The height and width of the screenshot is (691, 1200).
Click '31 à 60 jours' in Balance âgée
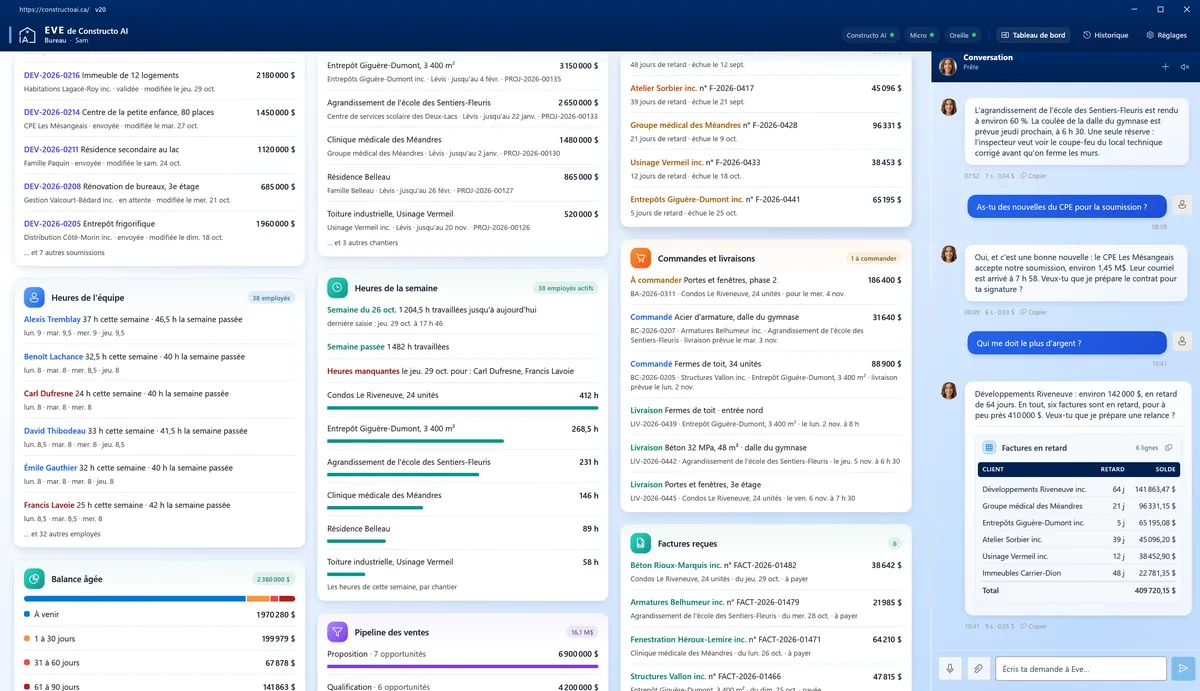tap(160, 663)
